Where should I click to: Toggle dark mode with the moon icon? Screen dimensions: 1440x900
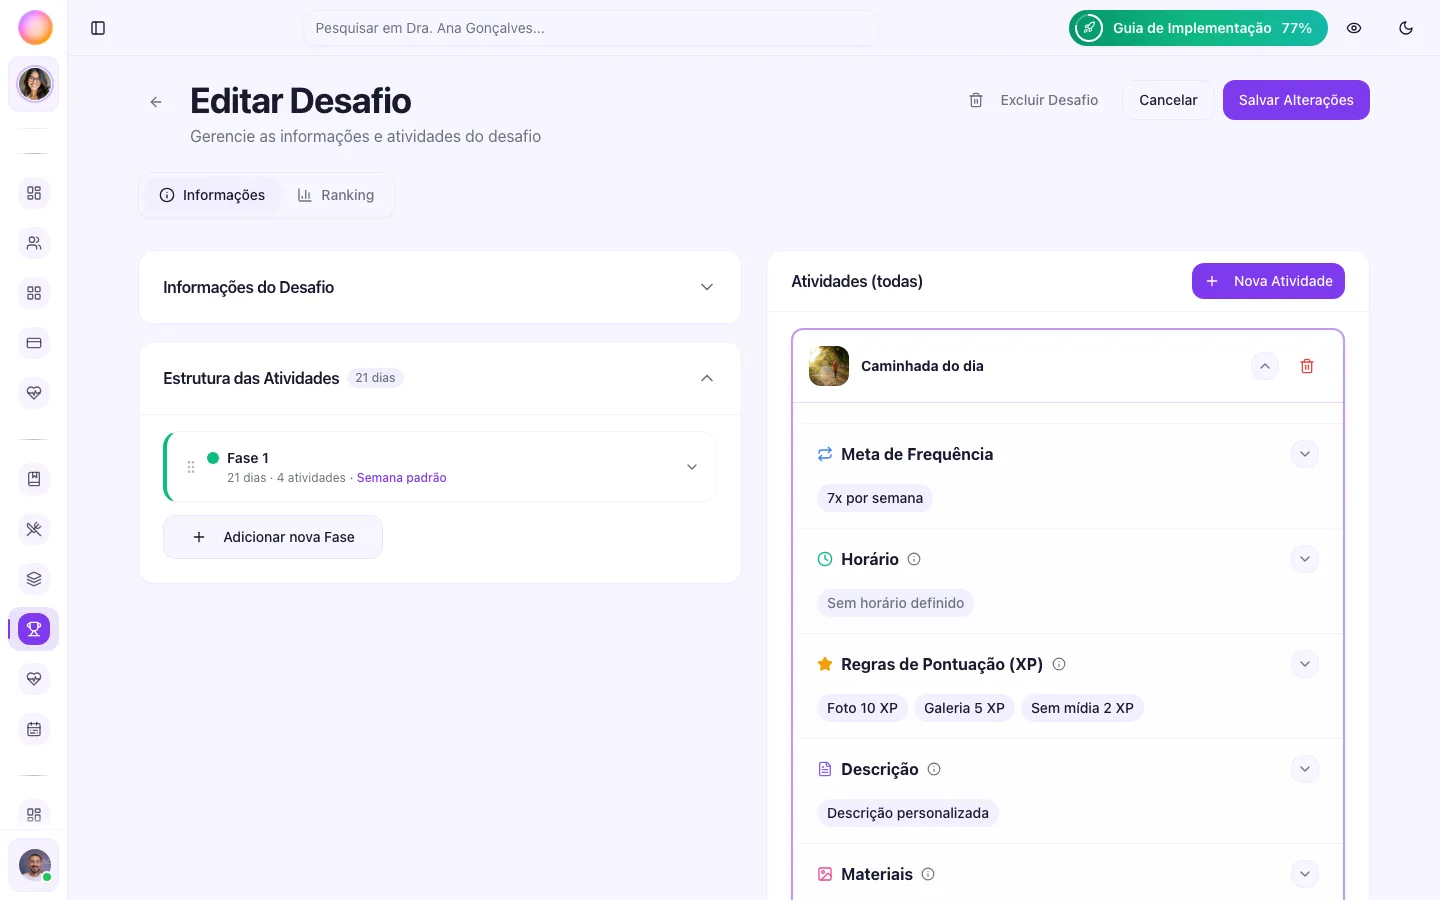point(1406,28)
